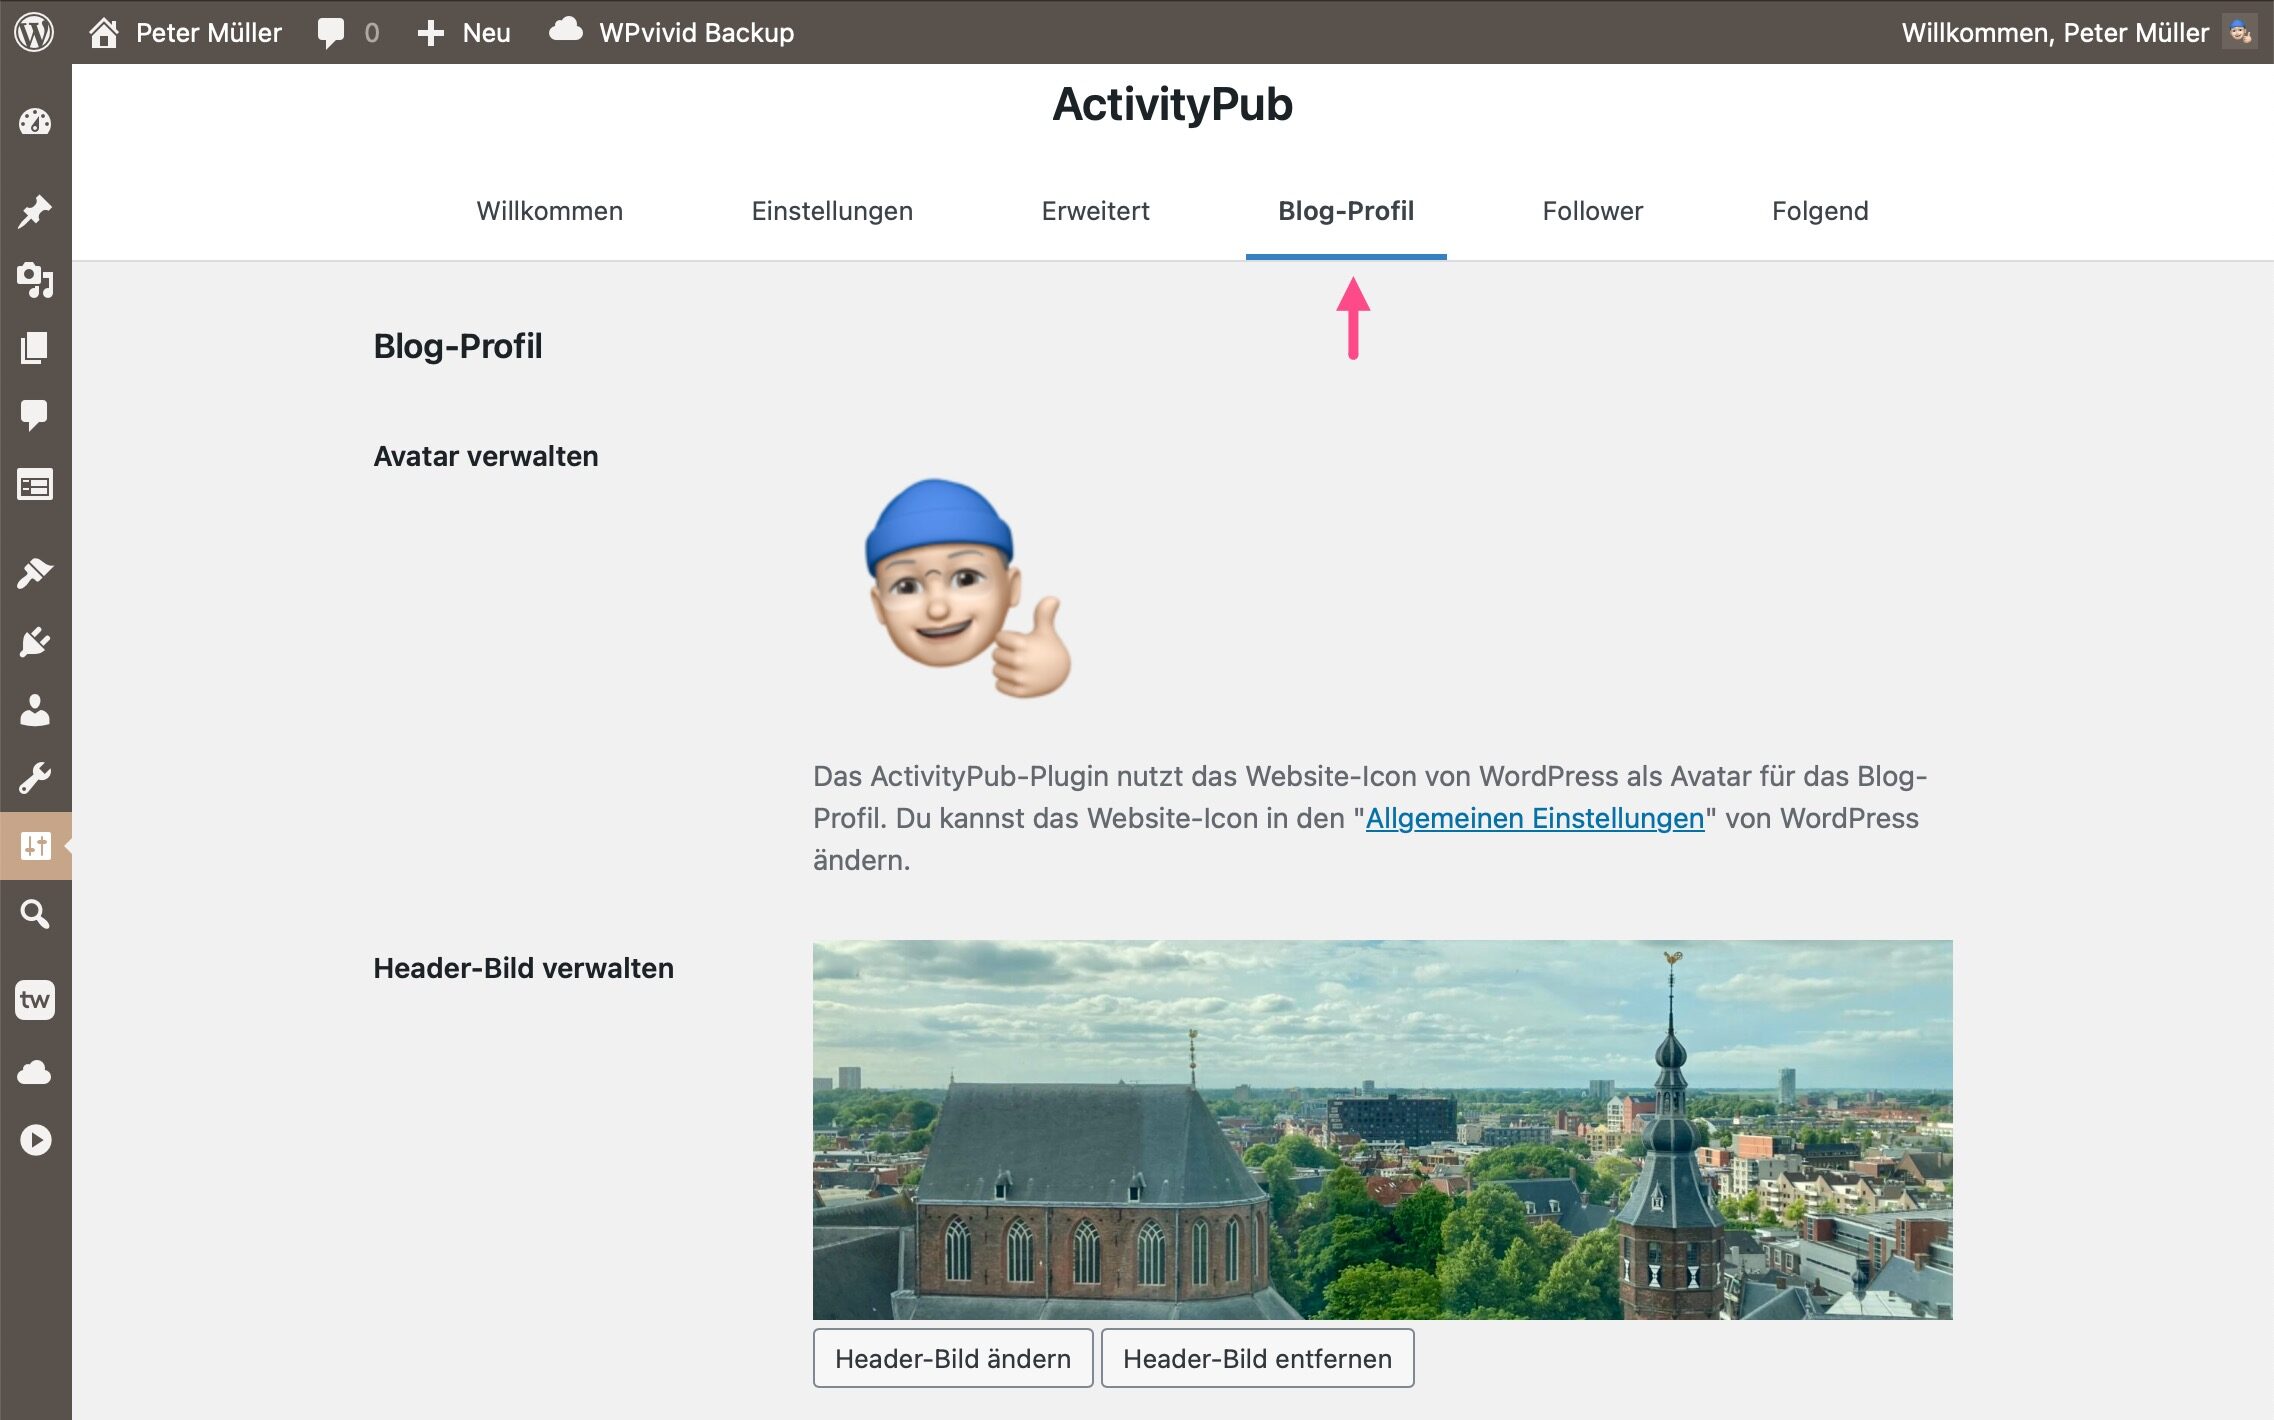The height and width of the screenshot is (1420, 2274).
Task: Open the tw plugin sidebar icon
Action: pyautogui.click(x=35, y=999)
